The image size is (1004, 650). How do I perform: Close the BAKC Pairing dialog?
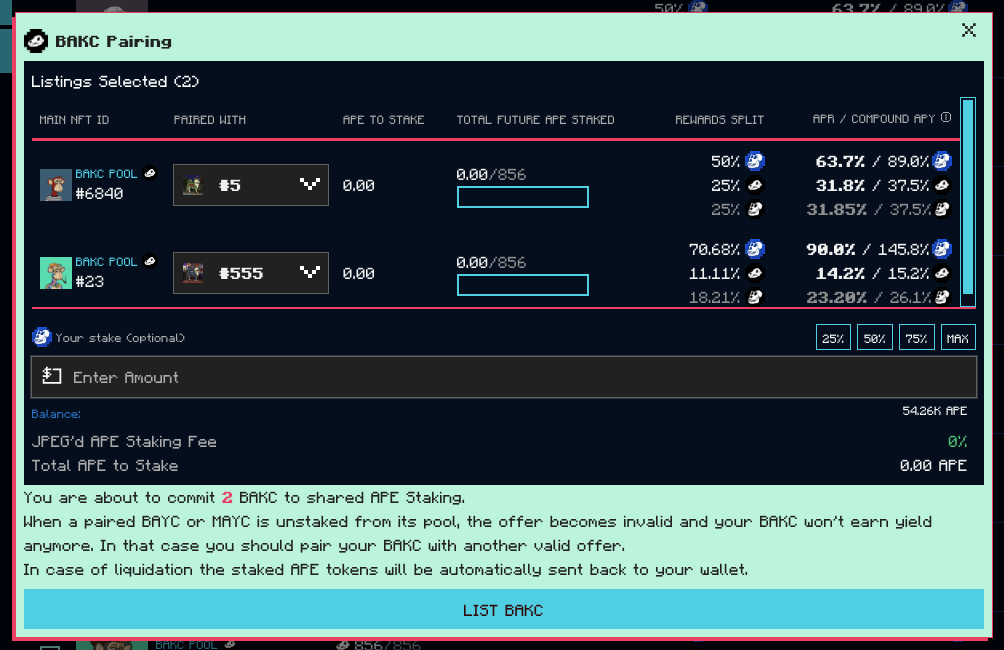(968, 30)
